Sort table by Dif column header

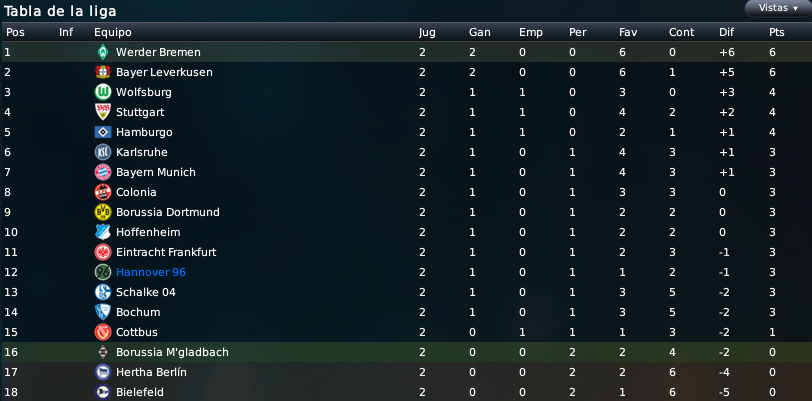(x=726, y=32)
